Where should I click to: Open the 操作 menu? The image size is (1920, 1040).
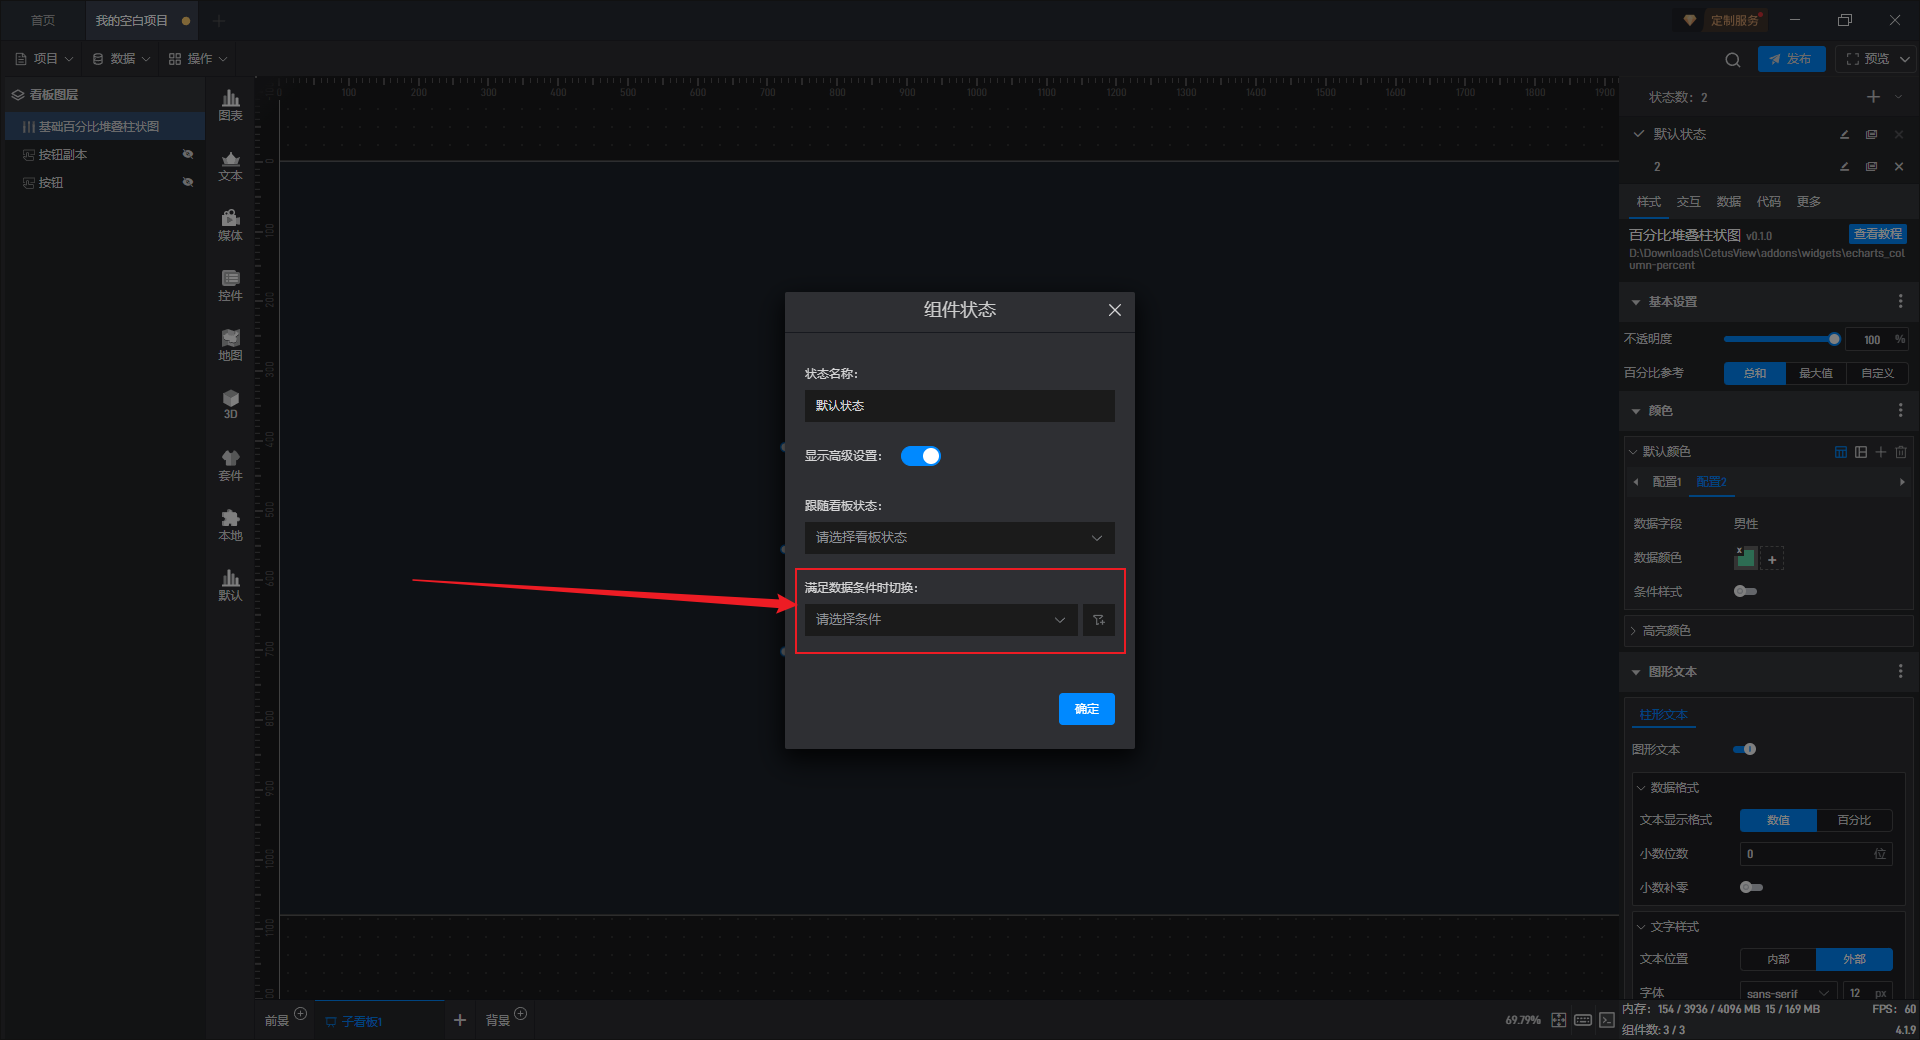(198, 59)
